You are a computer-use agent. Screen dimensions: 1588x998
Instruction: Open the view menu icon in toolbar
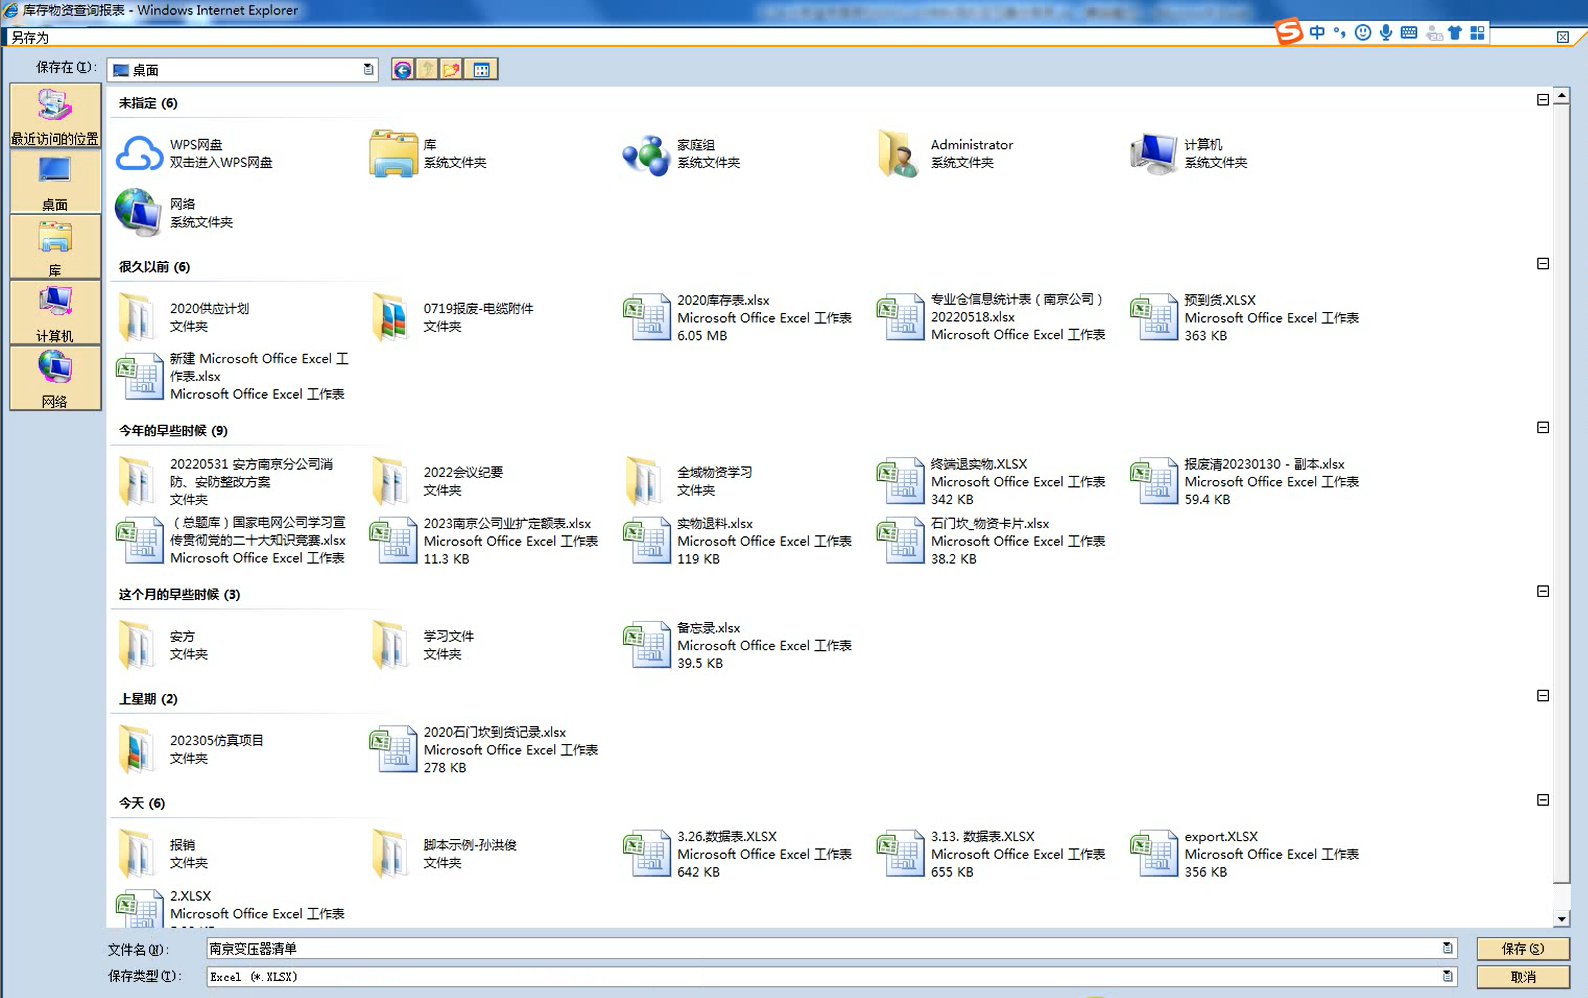click(x=482, y=69)
